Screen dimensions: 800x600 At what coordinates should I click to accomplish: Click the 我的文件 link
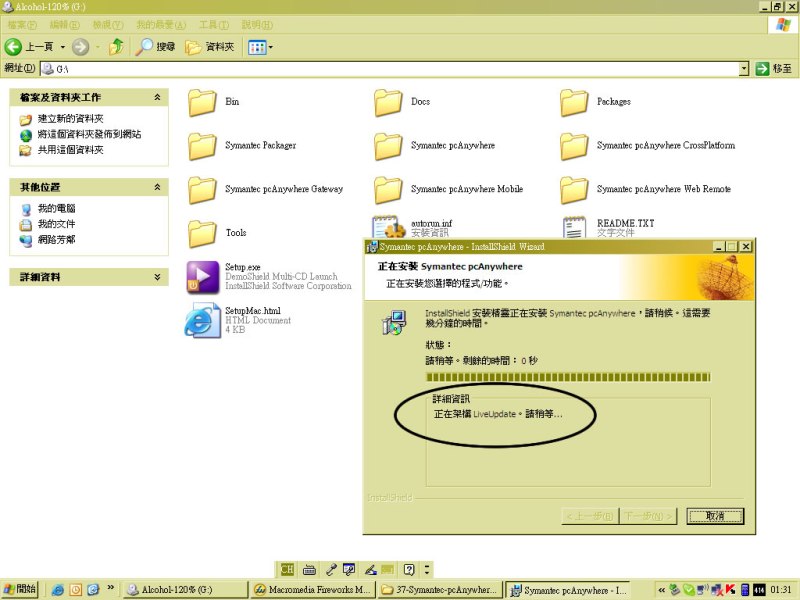56,224
